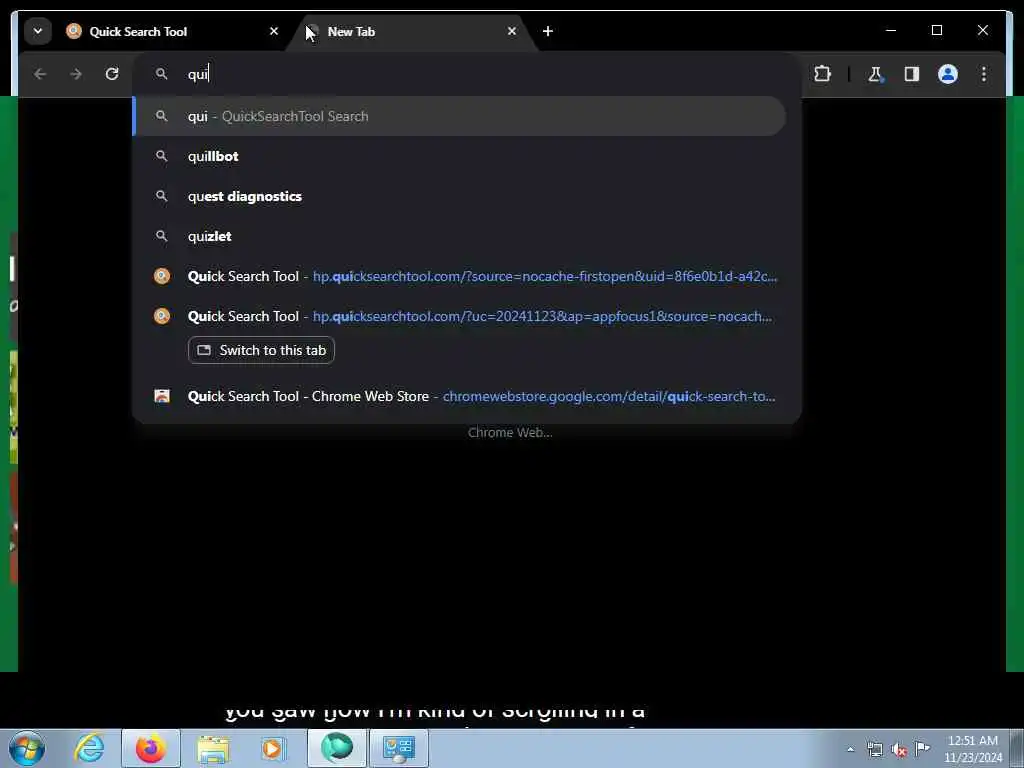
Task: Open the Extensions puzzle icon
Action: (x=822, y=74)
